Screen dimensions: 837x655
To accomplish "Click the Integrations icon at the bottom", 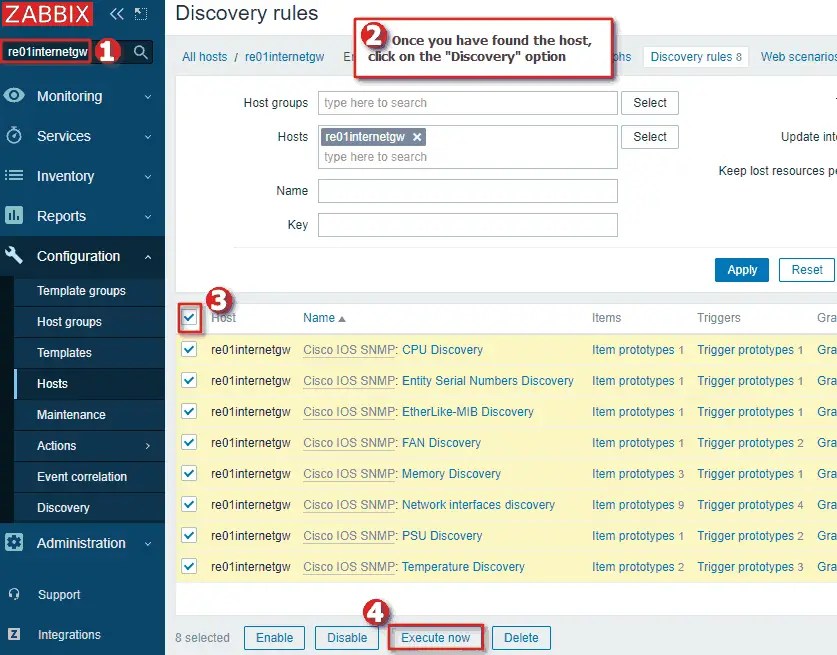I will point(16,634).
